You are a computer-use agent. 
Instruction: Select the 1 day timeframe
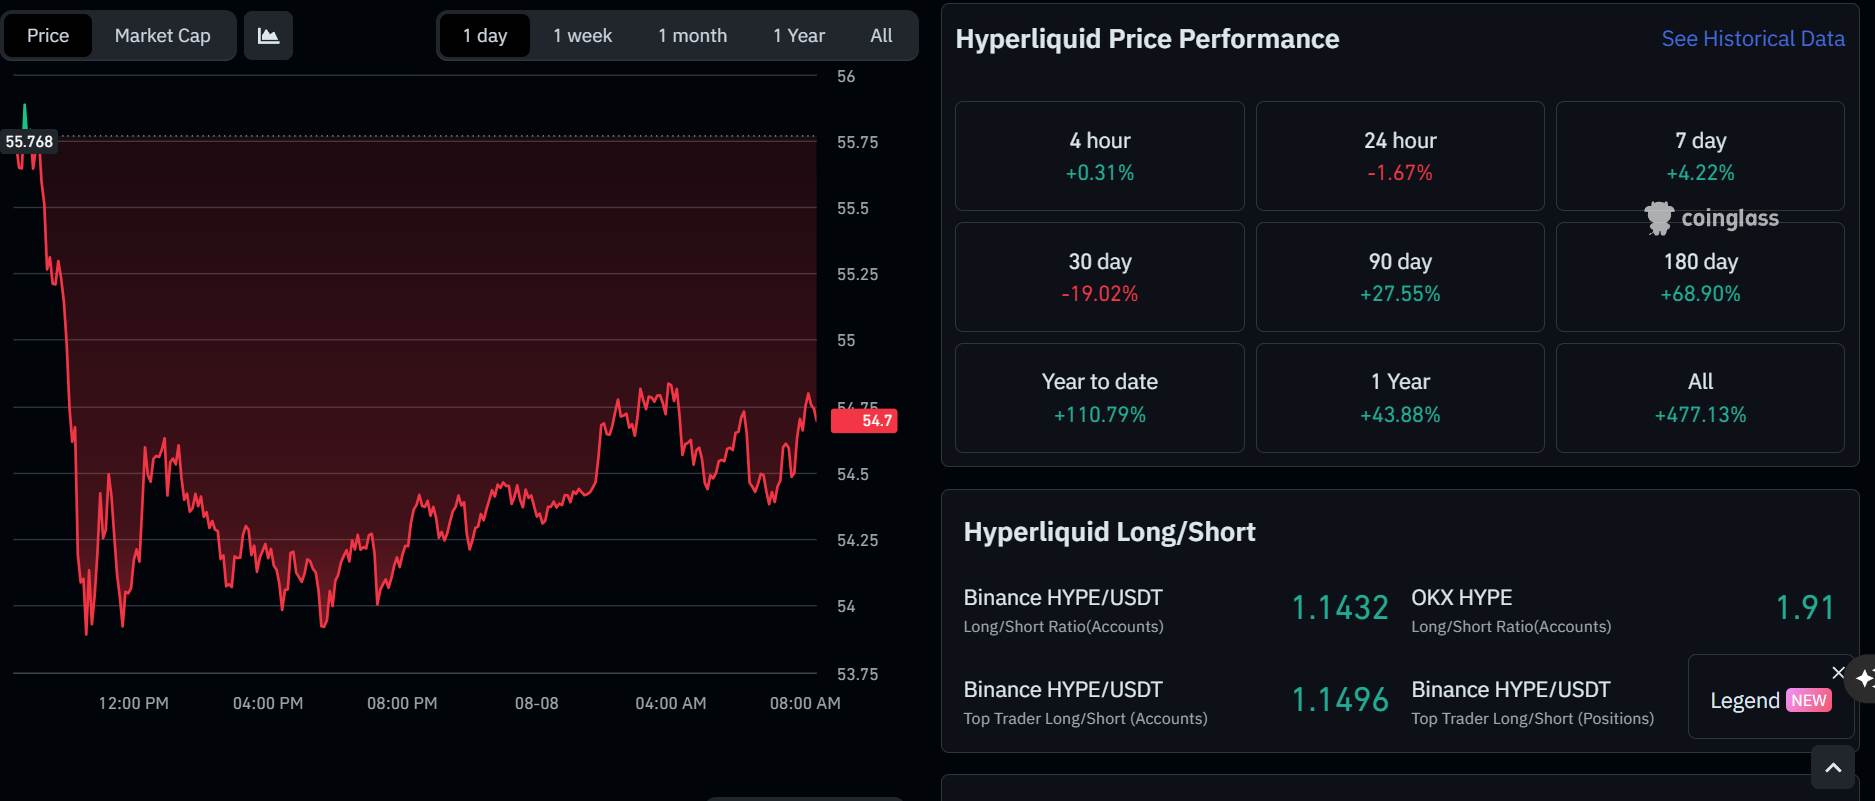point(485,36)
